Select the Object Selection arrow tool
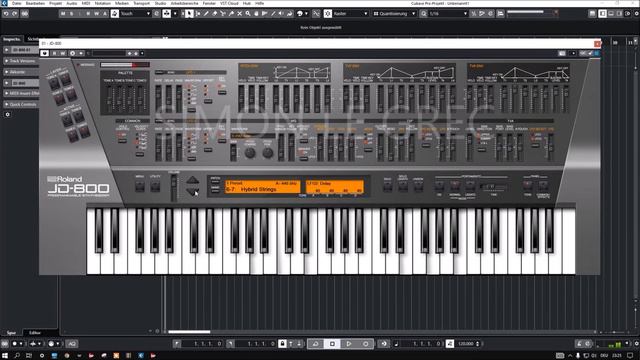Image resolution: width=640 pixels, height=360 pixels. click(x=189, y=13)
